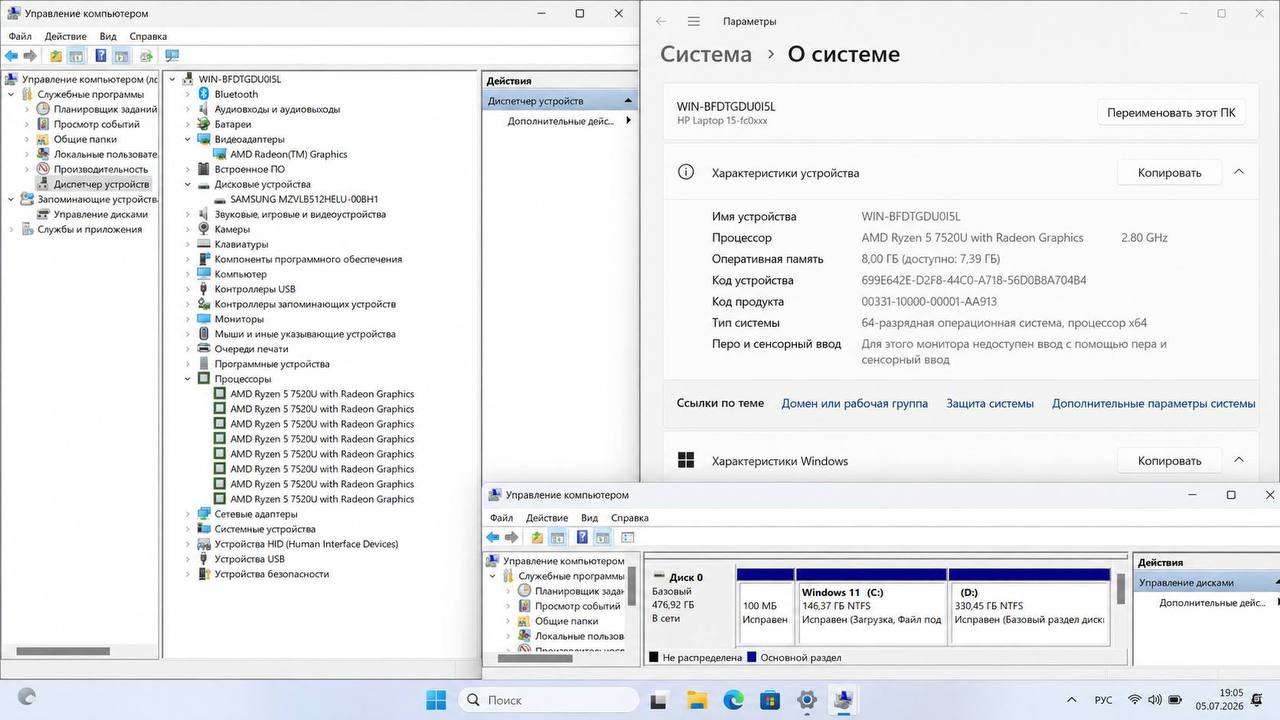This screenshot has height=720, width=1280.
Task: Open the Домен или рабочая группа link
Action: tap(855, 403)
